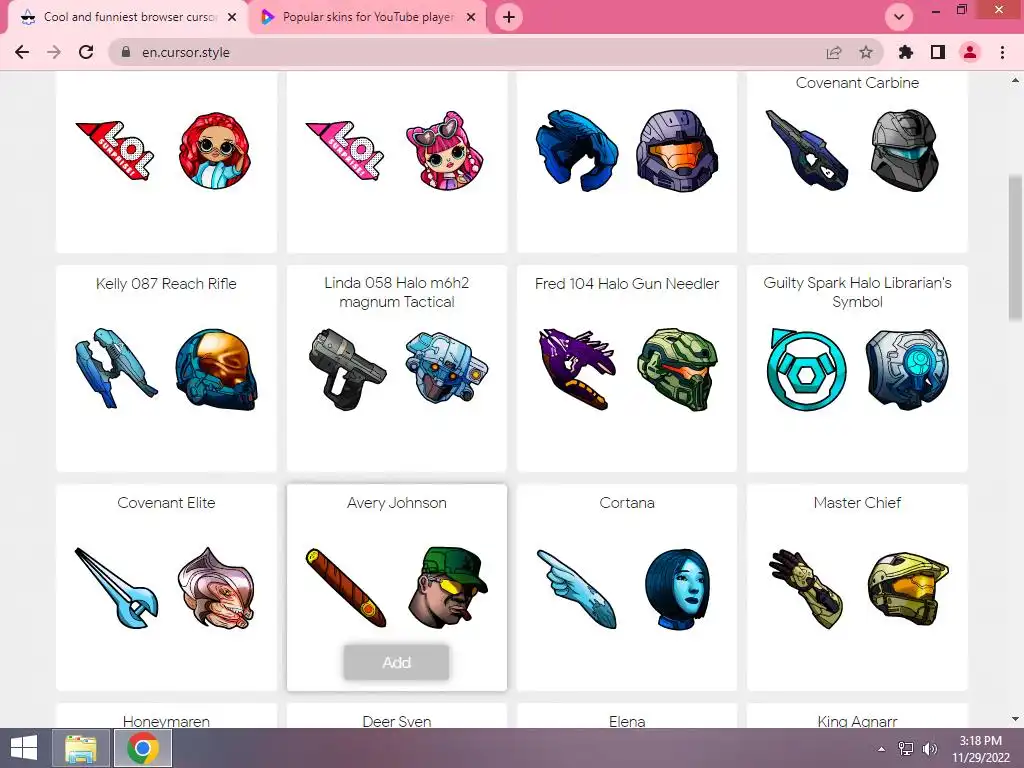Viewport: 1024px width, 768px height.
Task: Click the page vertical scrollbar thumb
Action: (x=1015, y=248)
